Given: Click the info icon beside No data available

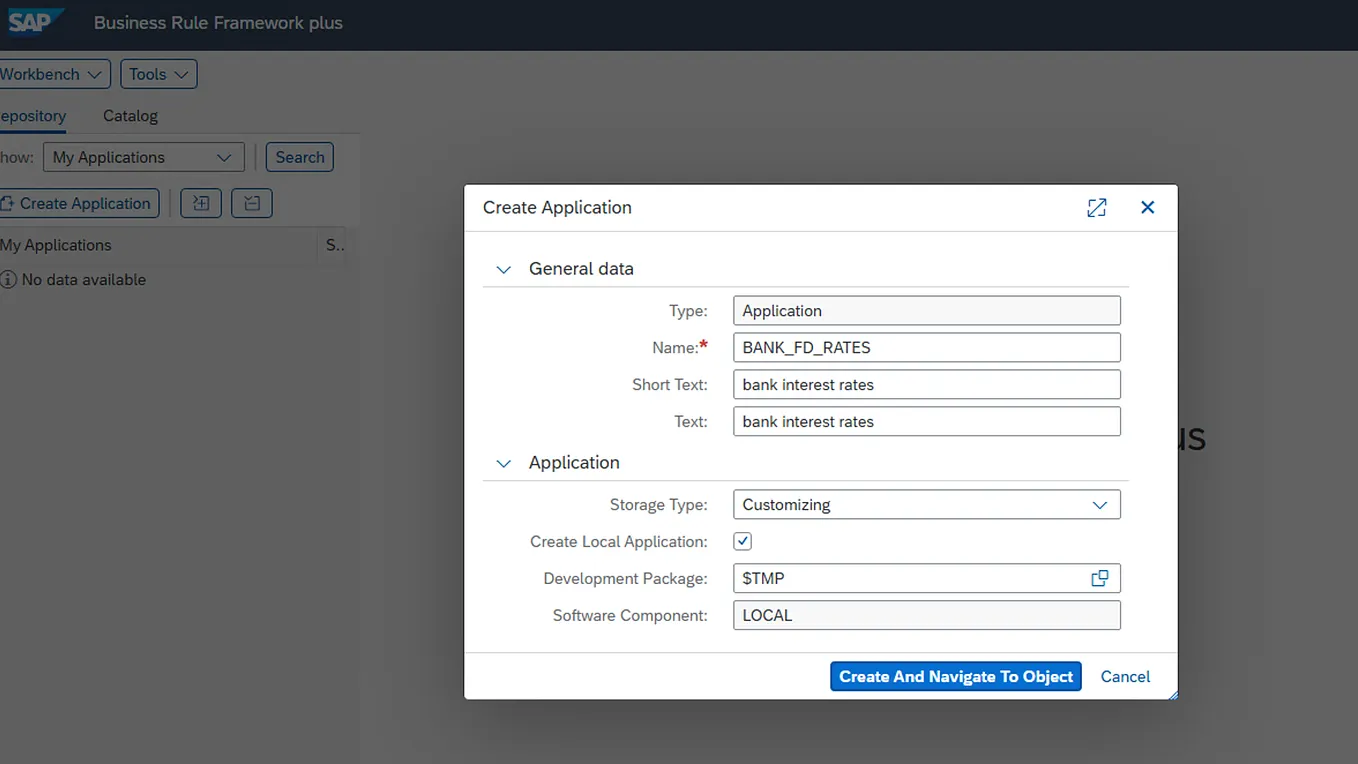Looking at the screenshot, I should [x=9, y=280].
